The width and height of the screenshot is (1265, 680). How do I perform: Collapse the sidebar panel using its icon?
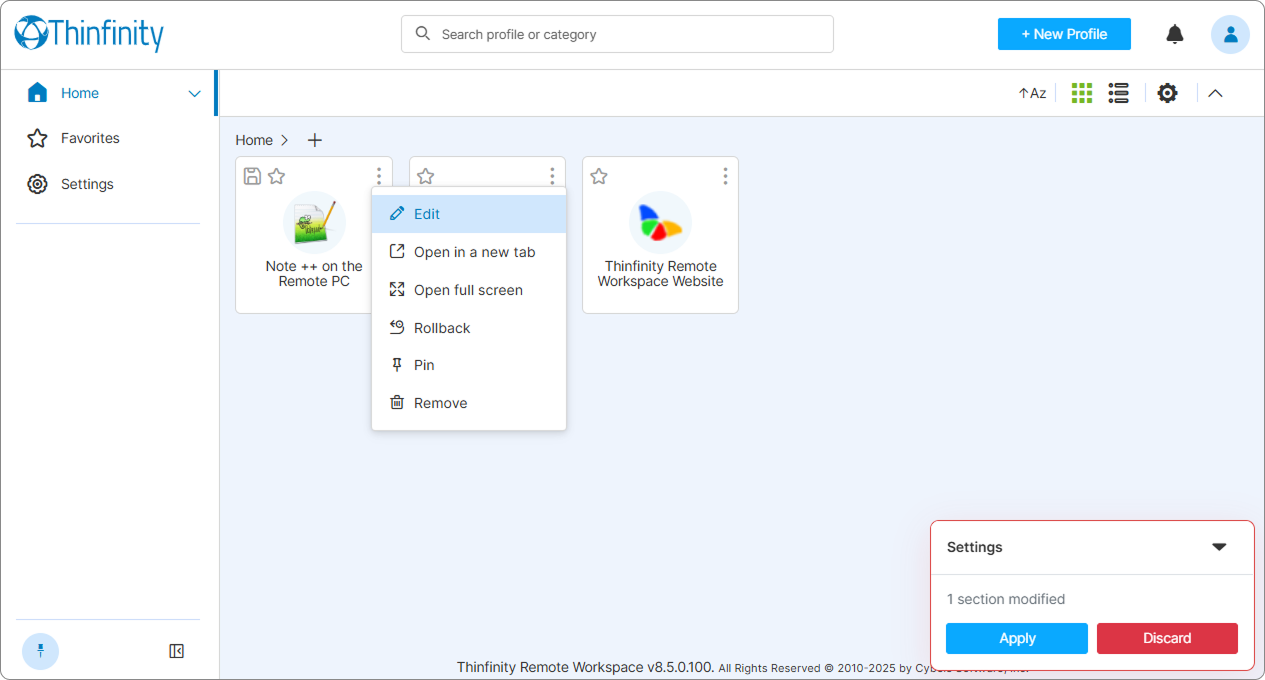pyautogui.click(x=176, y=651)
